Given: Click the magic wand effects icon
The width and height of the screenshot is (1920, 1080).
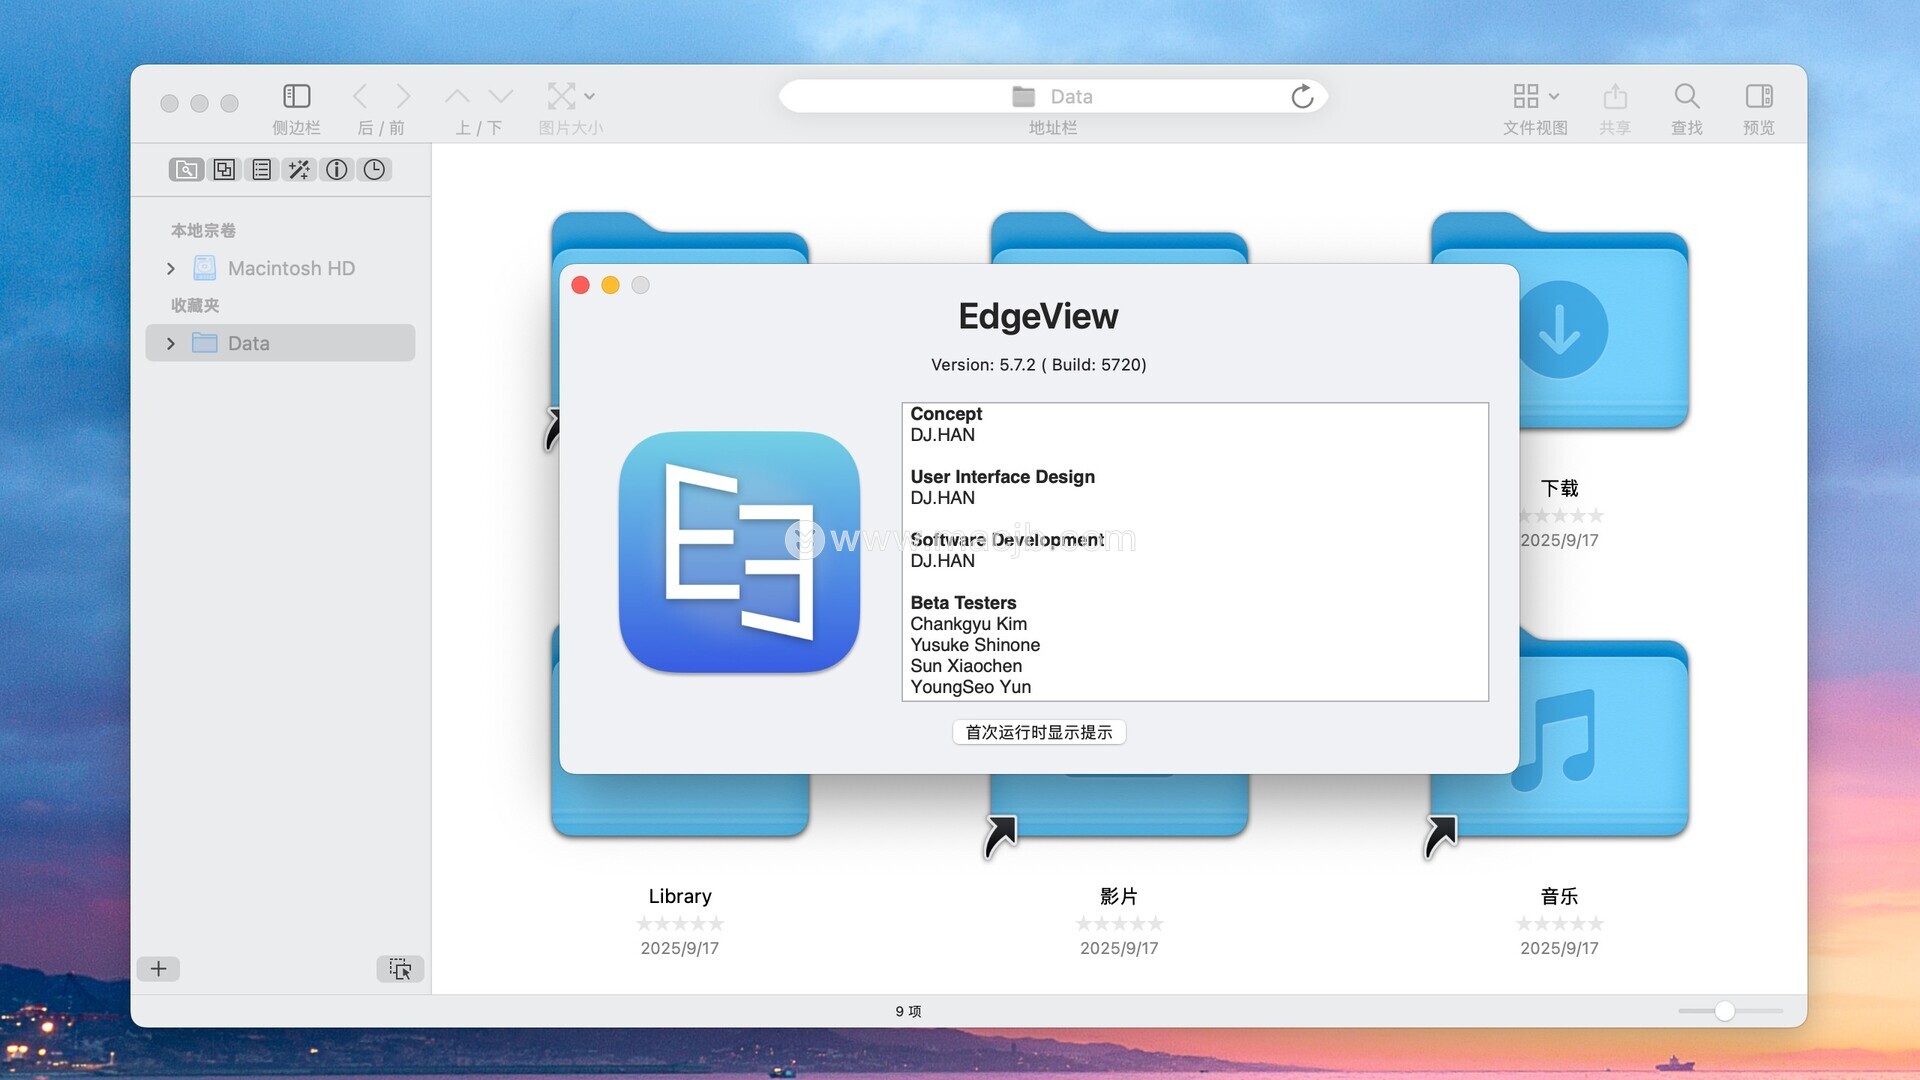Looking at the screenshot, I should tap(299, 170).
